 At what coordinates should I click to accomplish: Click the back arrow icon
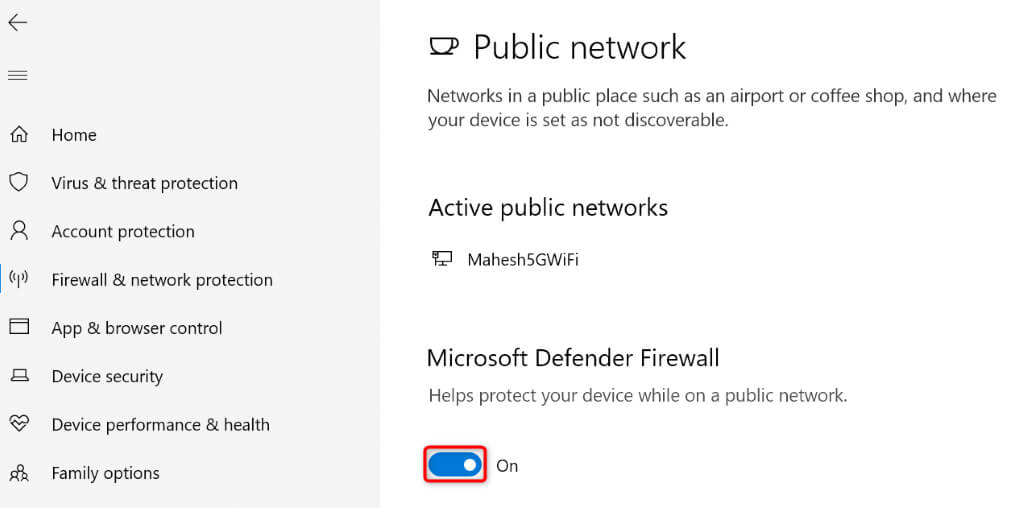18,22
